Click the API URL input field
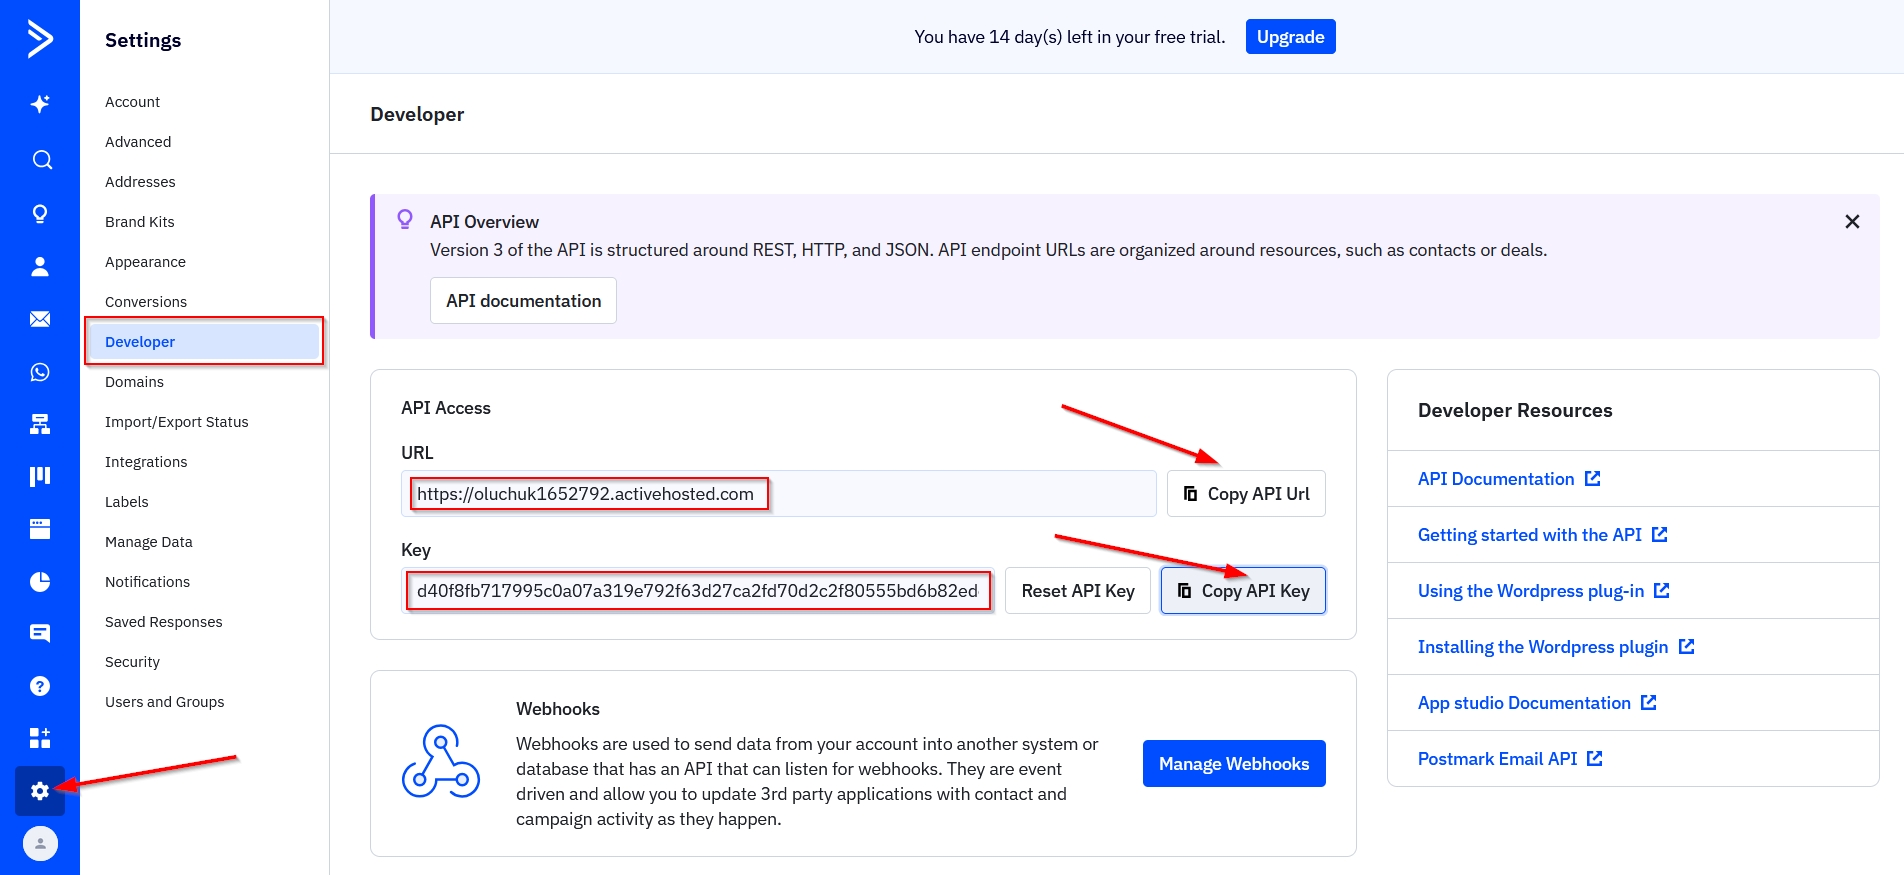Viewport: 1904px width, 875px height. [778, 494]
